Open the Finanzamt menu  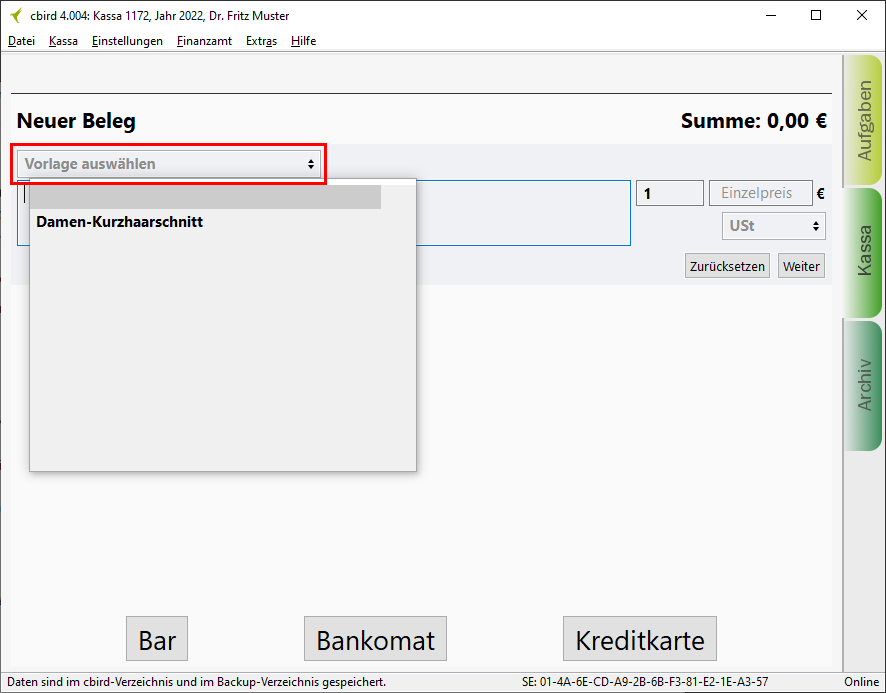204,41
